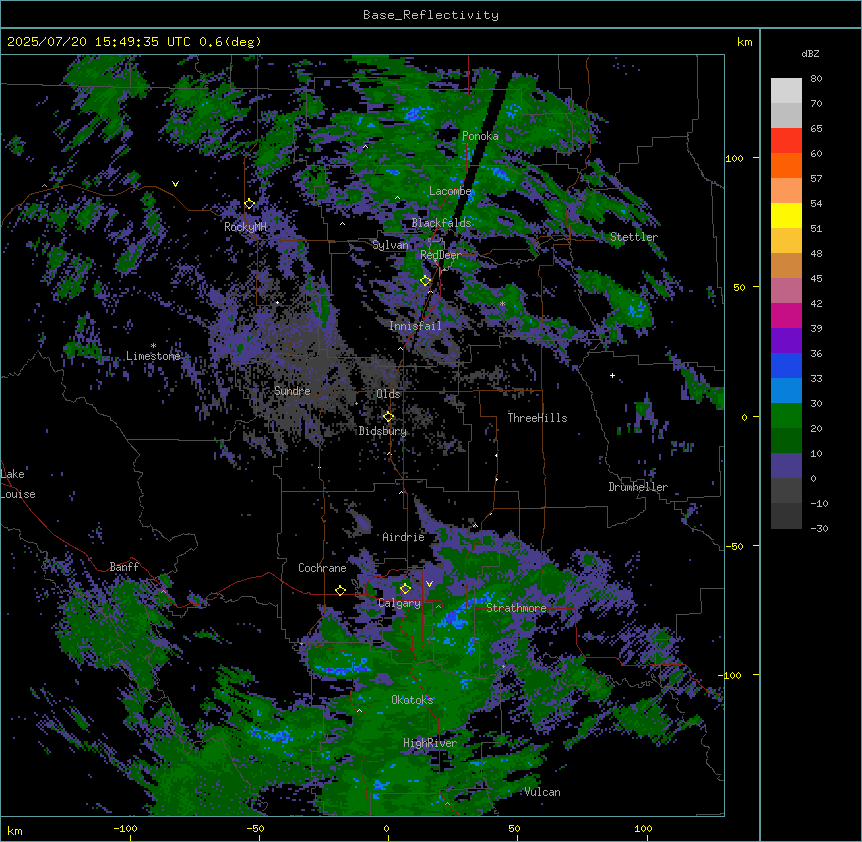
Task: Click the Blackfalds city label
Action: click(x=441, y=223)
